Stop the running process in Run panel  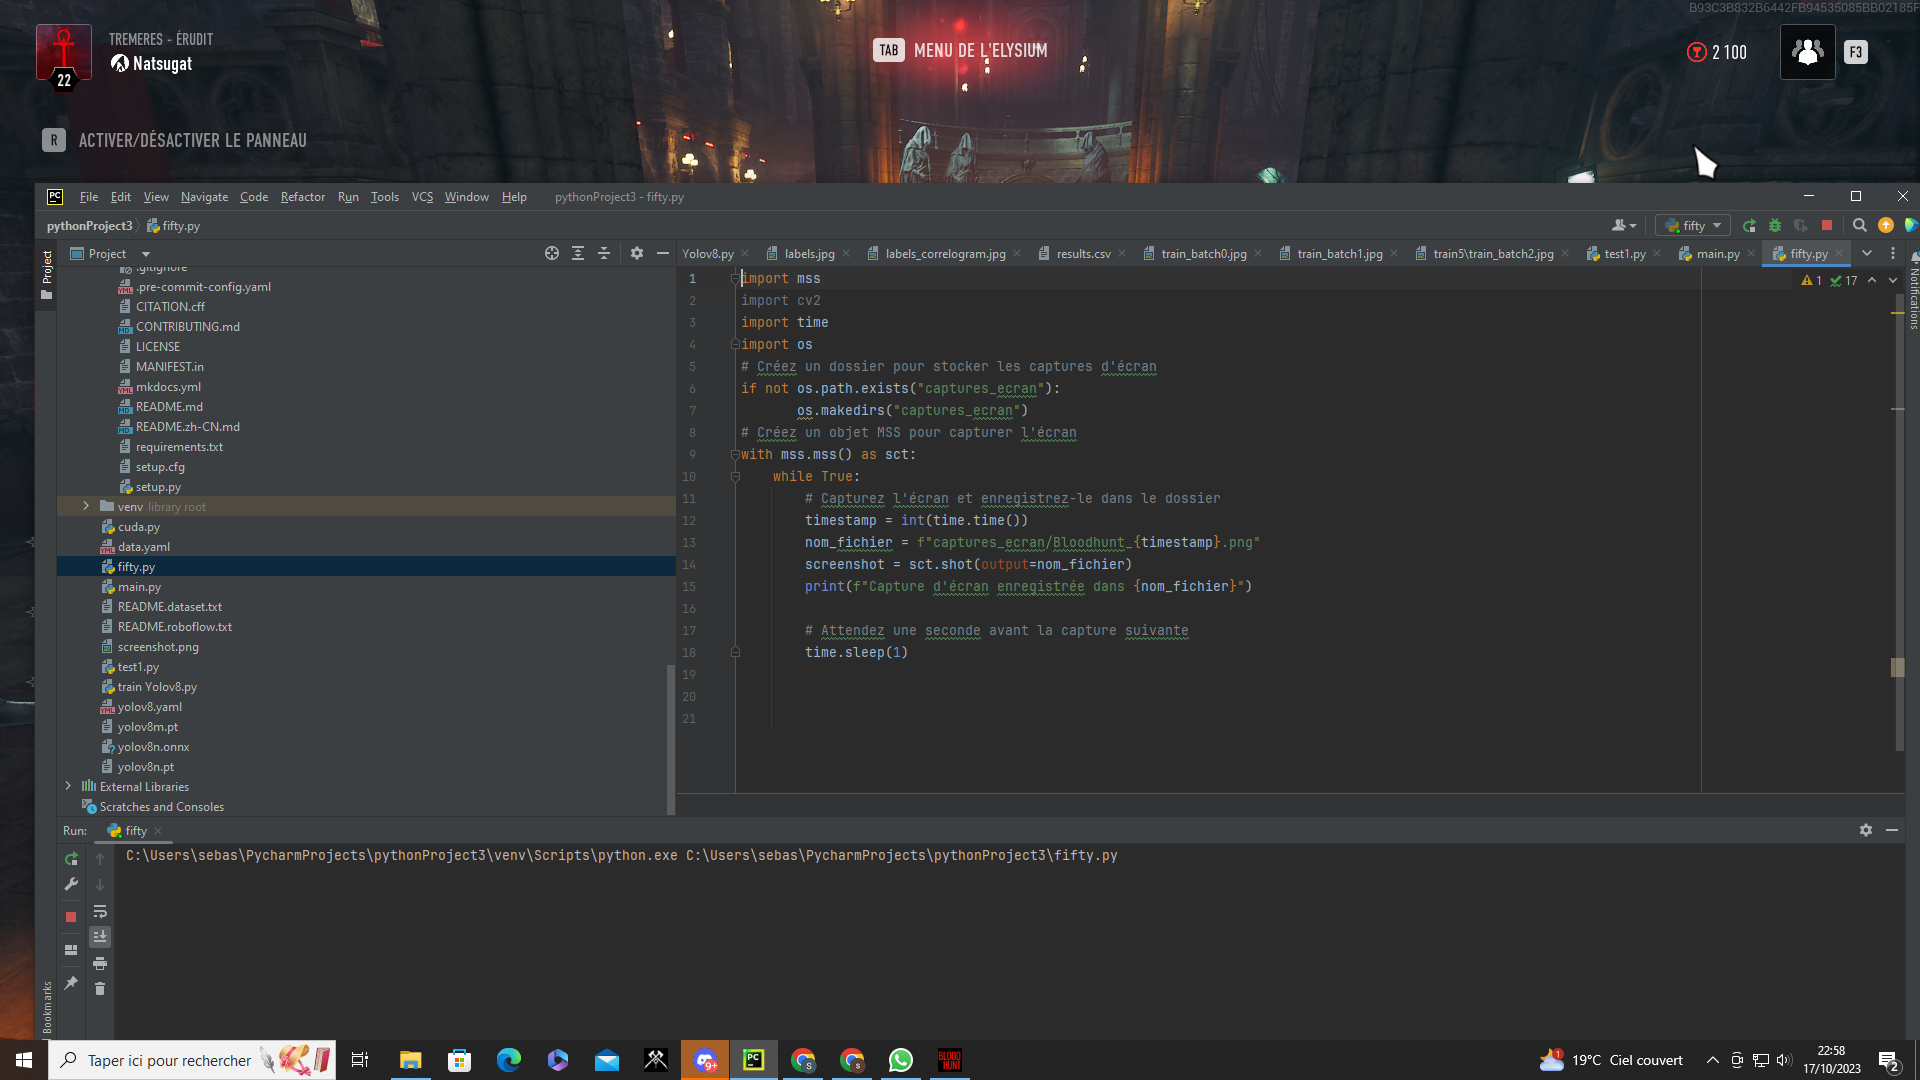[x=71, y=916]
